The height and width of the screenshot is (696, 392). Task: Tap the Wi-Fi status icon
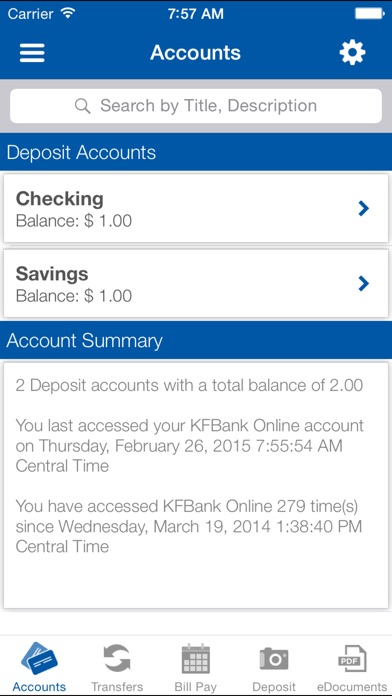[x=68, y=13]
